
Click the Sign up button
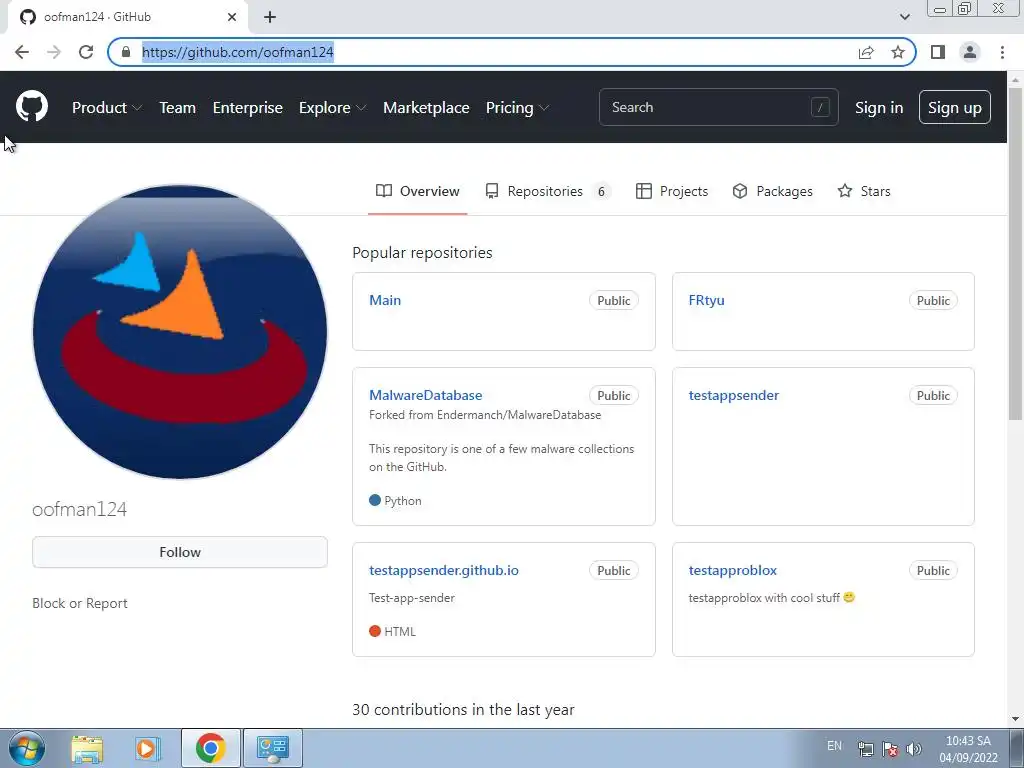954,107
